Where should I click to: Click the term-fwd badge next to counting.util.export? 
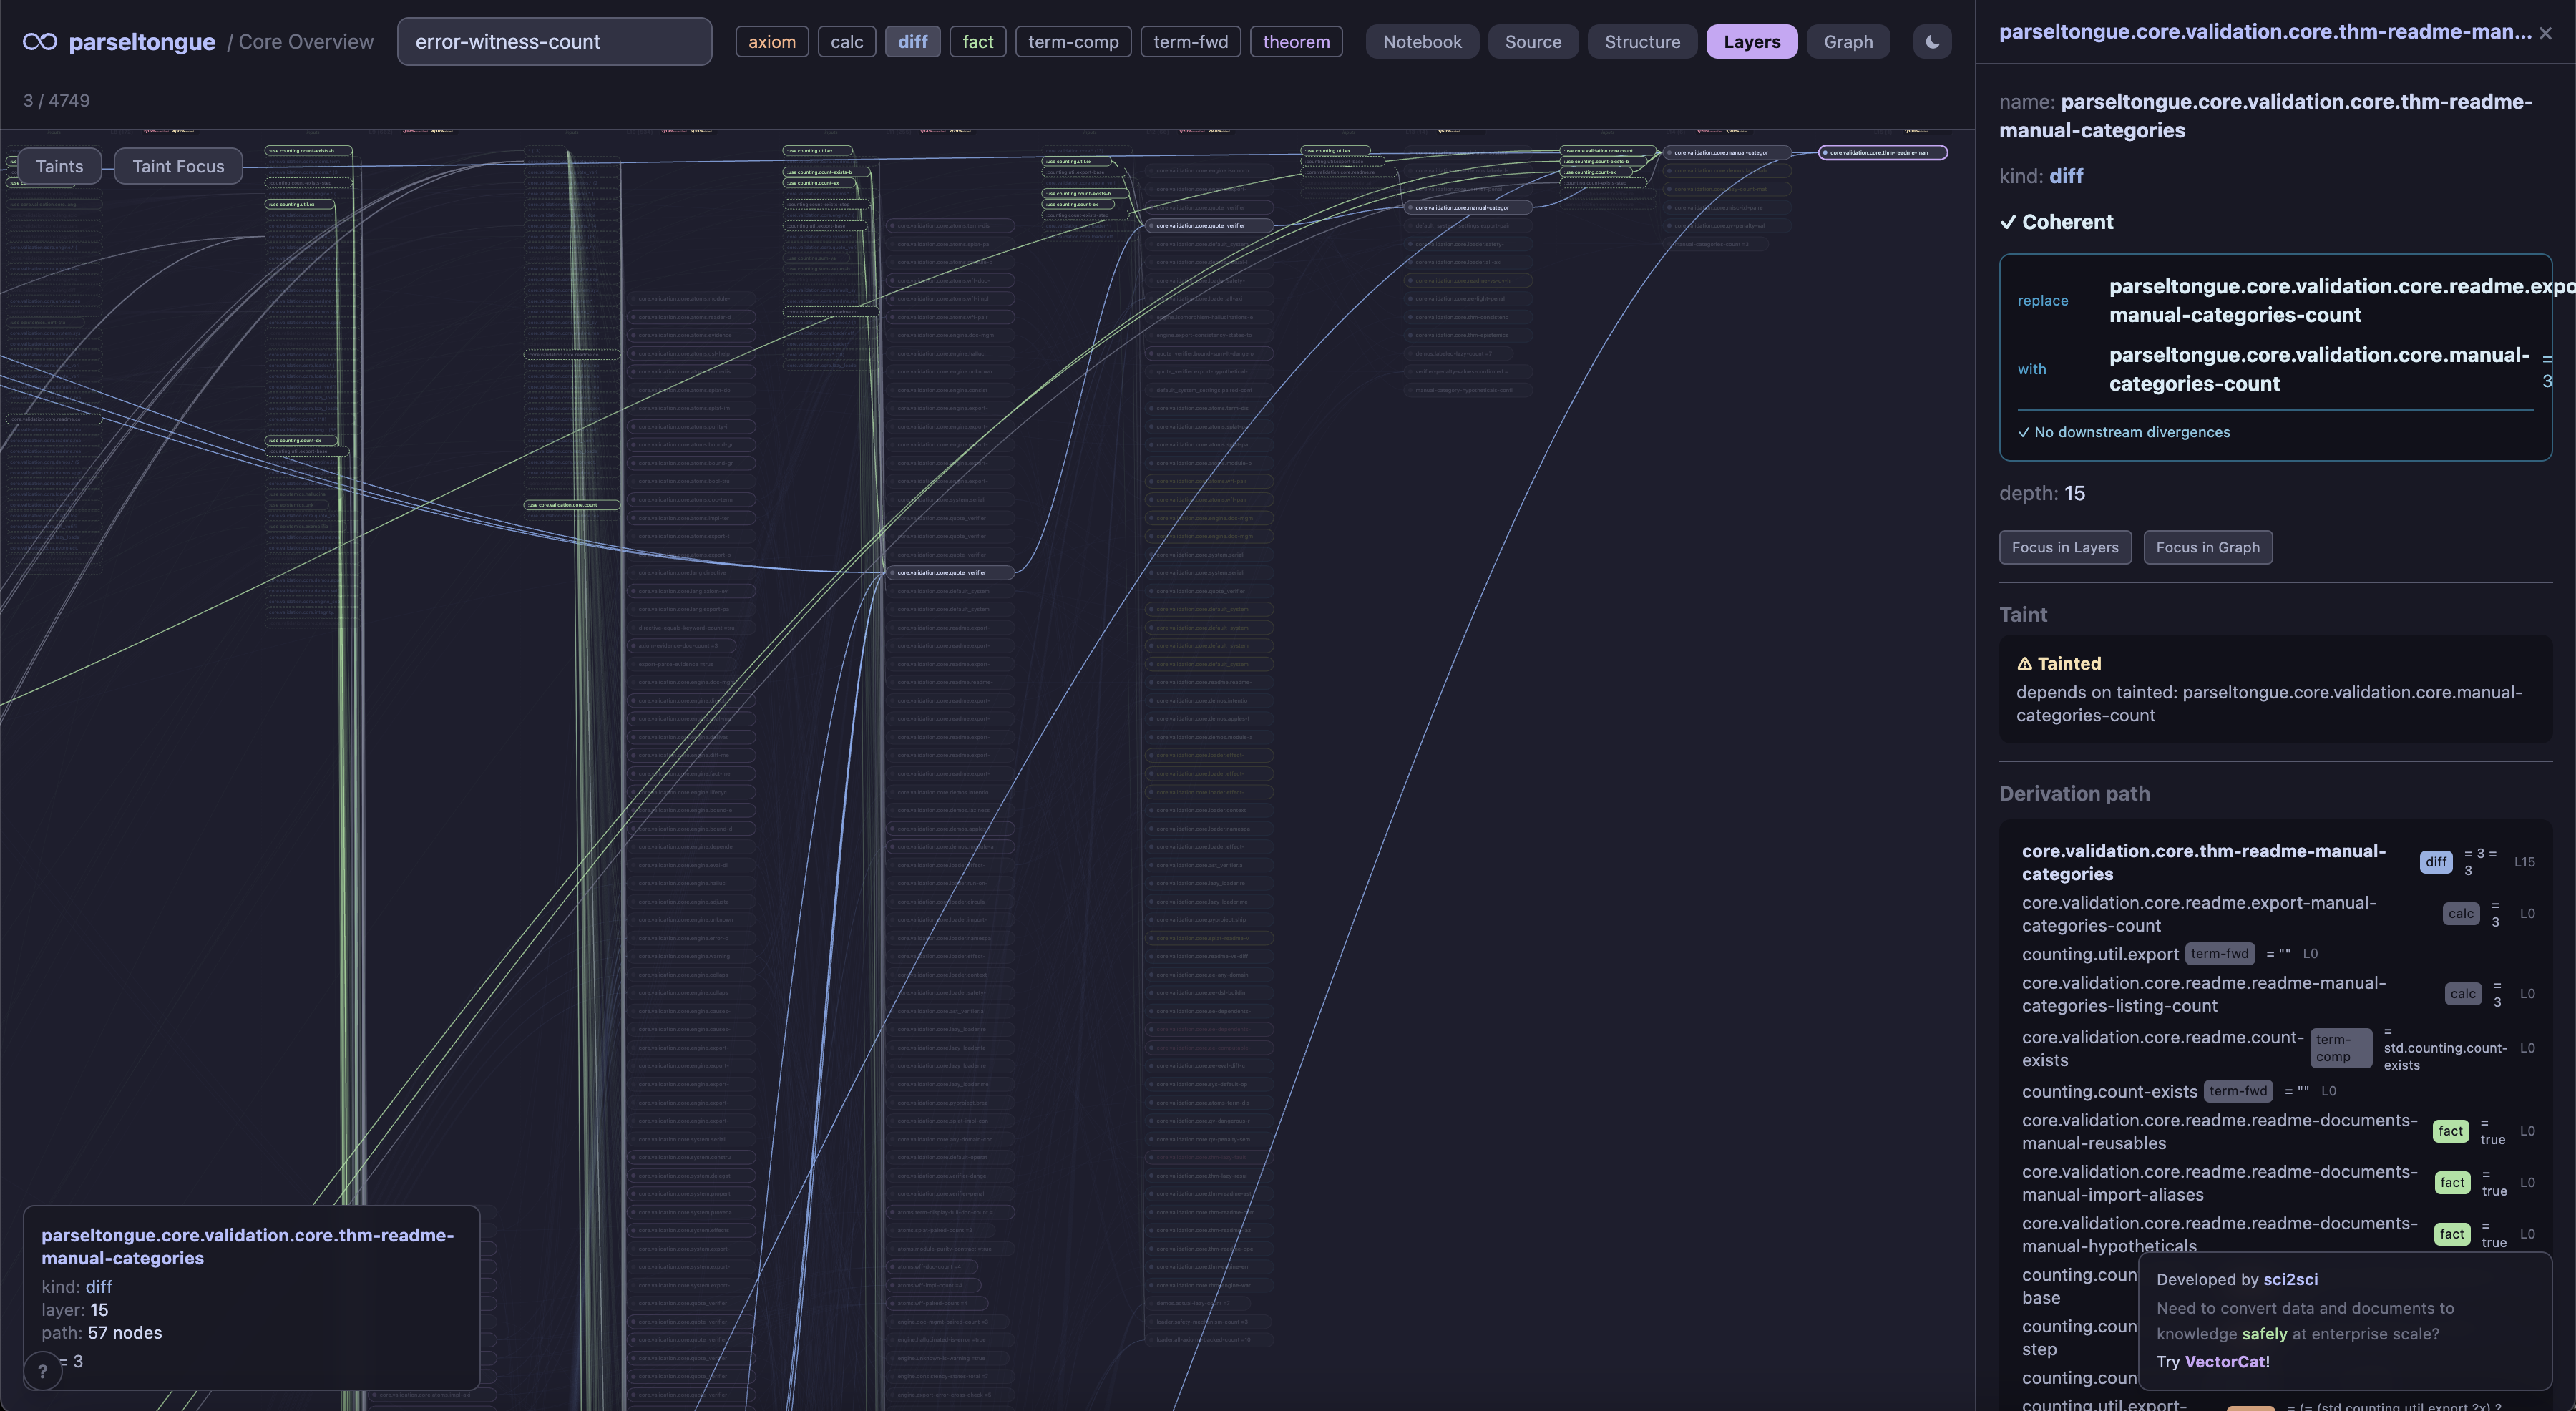coord(2221,953)
